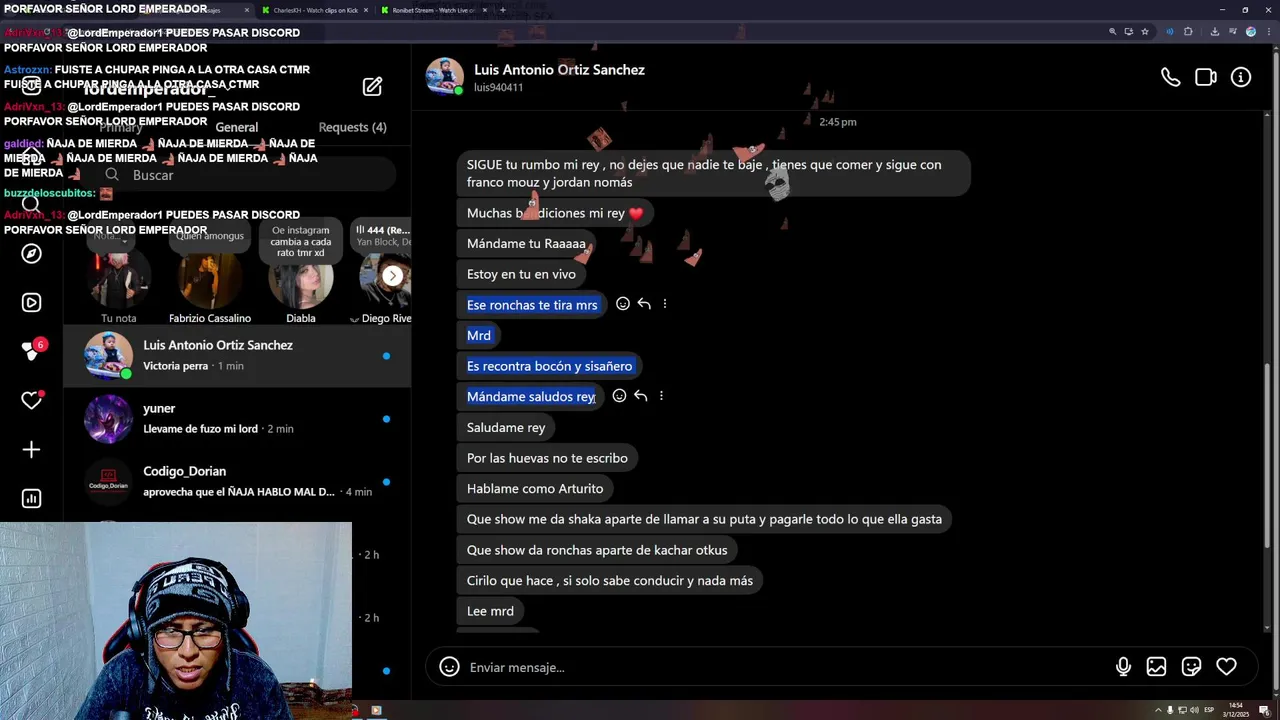The width and height of the screenshot is (1280, 720).
Task: Start an audio call with Luis
Action: click(1170, 77)
